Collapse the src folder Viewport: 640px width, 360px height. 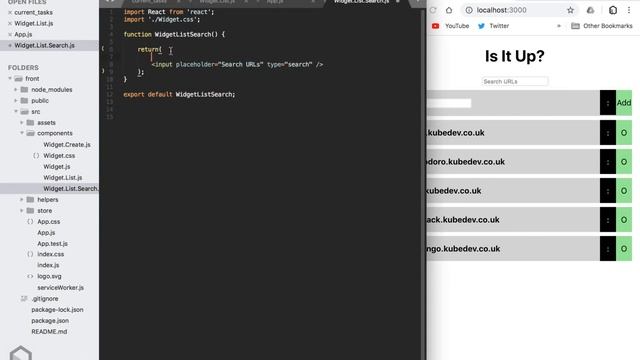coord(16,111)
